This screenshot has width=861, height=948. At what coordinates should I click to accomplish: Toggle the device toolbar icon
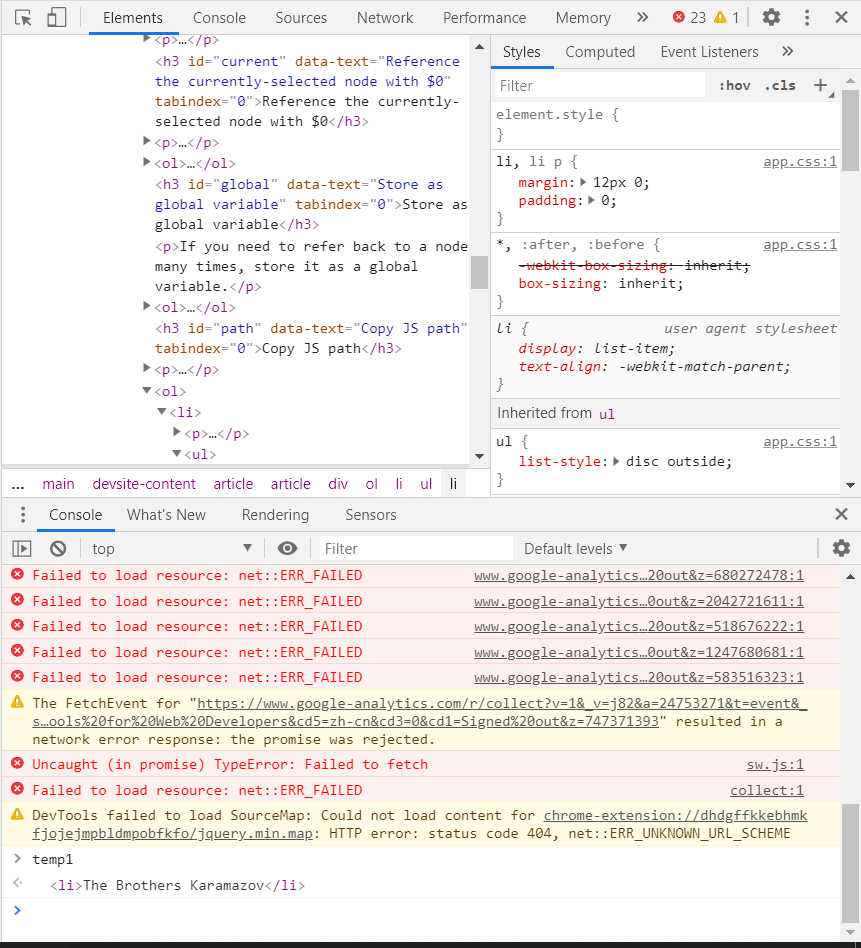(56, 18)
